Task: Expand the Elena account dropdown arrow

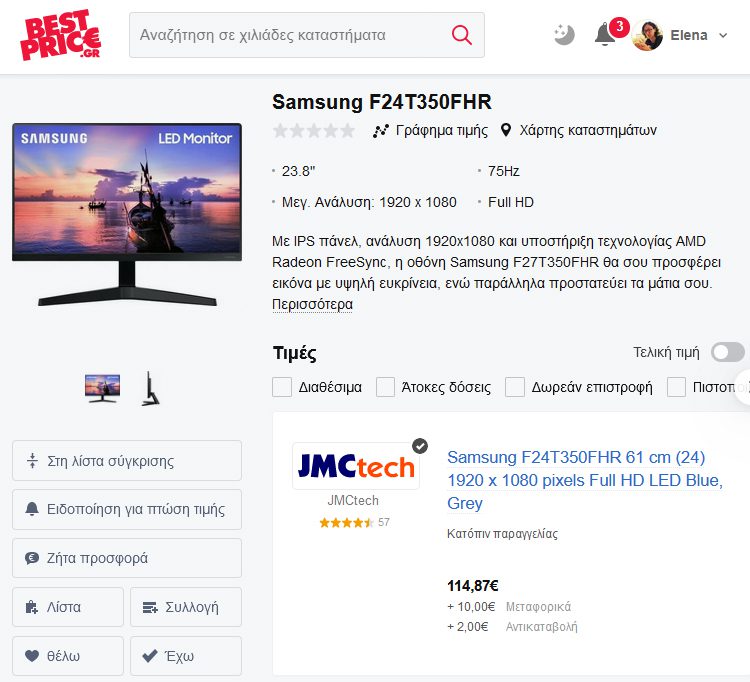Action: (x=723, y=35)
